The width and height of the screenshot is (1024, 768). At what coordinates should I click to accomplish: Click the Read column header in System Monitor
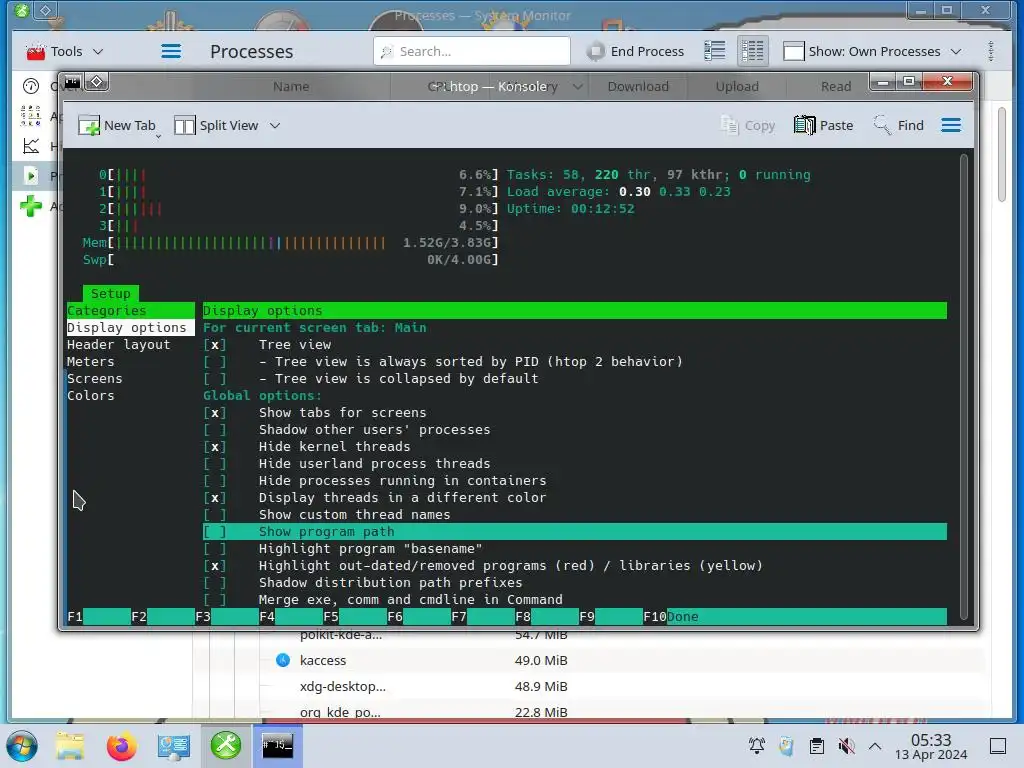click(x=835, y=86)
